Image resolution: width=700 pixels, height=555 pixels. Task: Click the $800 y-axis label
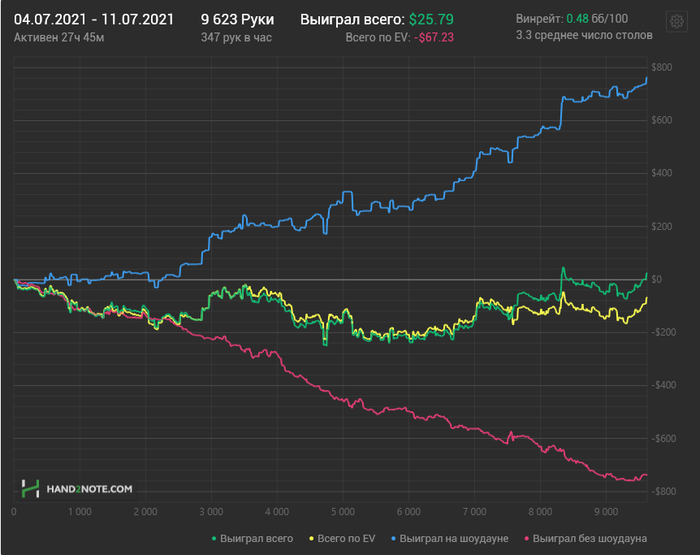(x=662, y=67)
